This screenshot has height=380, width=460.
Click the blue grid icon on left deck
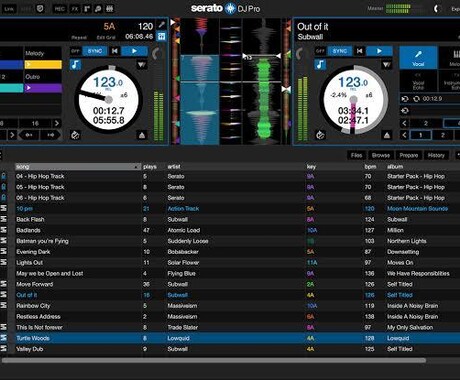point(161,36)
